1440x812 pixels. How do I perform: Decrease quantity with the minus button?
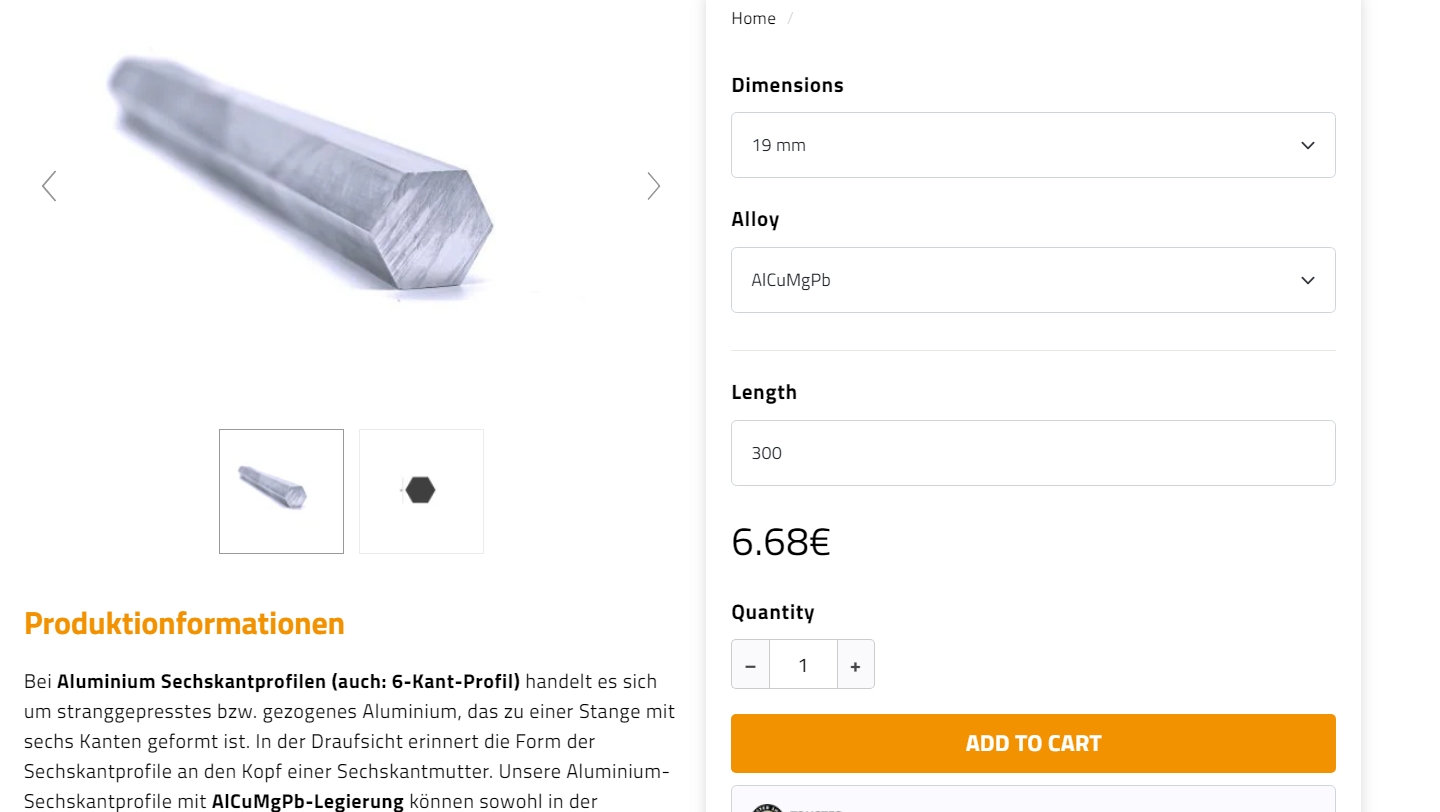pyautogui.click(x=750, y=665)
